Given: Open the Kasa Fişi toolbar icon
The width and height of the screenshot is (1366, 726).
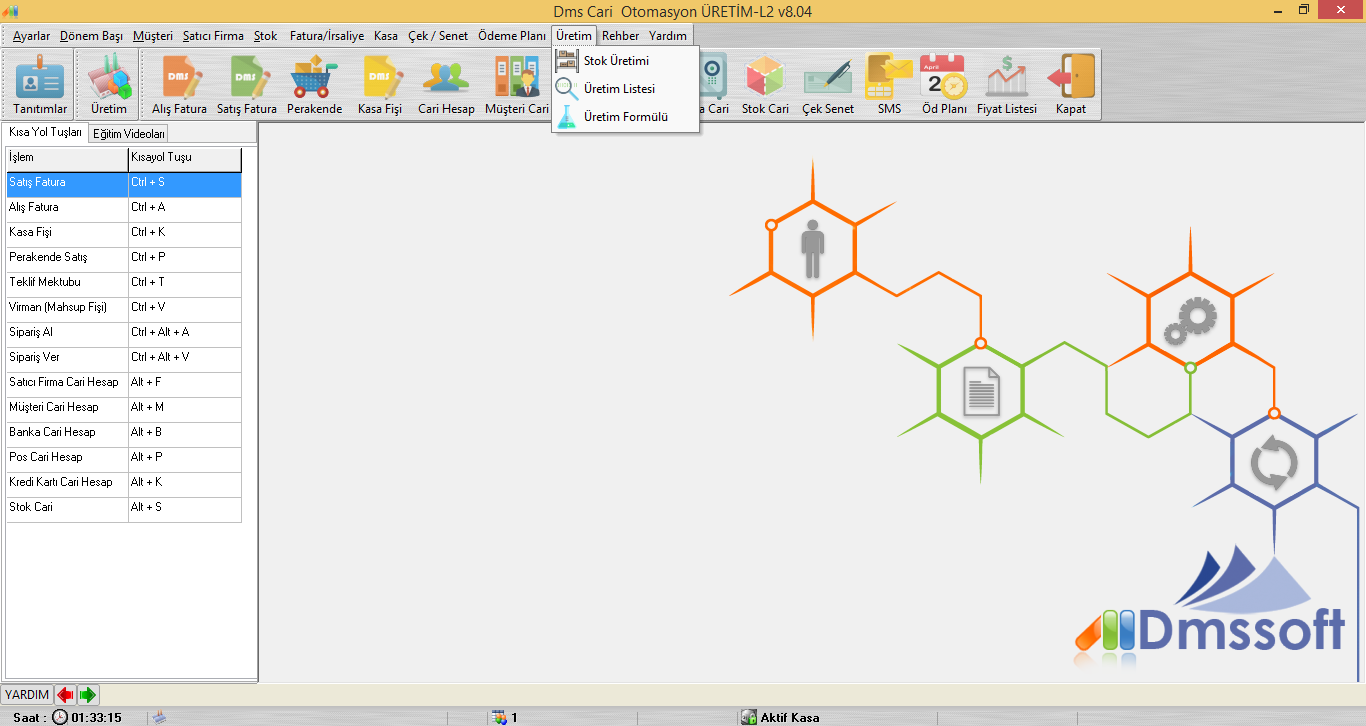Looking at the screenshot, I should 380,84.
